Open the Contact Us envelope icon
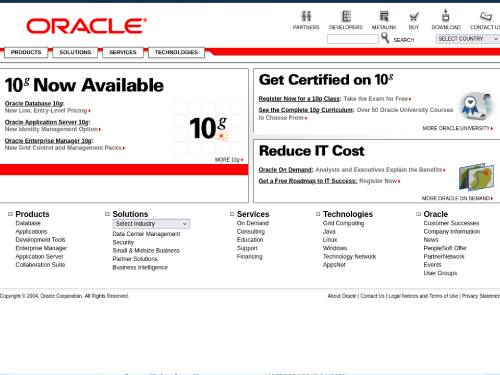The width and height of the screenshot is (500, 375). coord(486,16)
